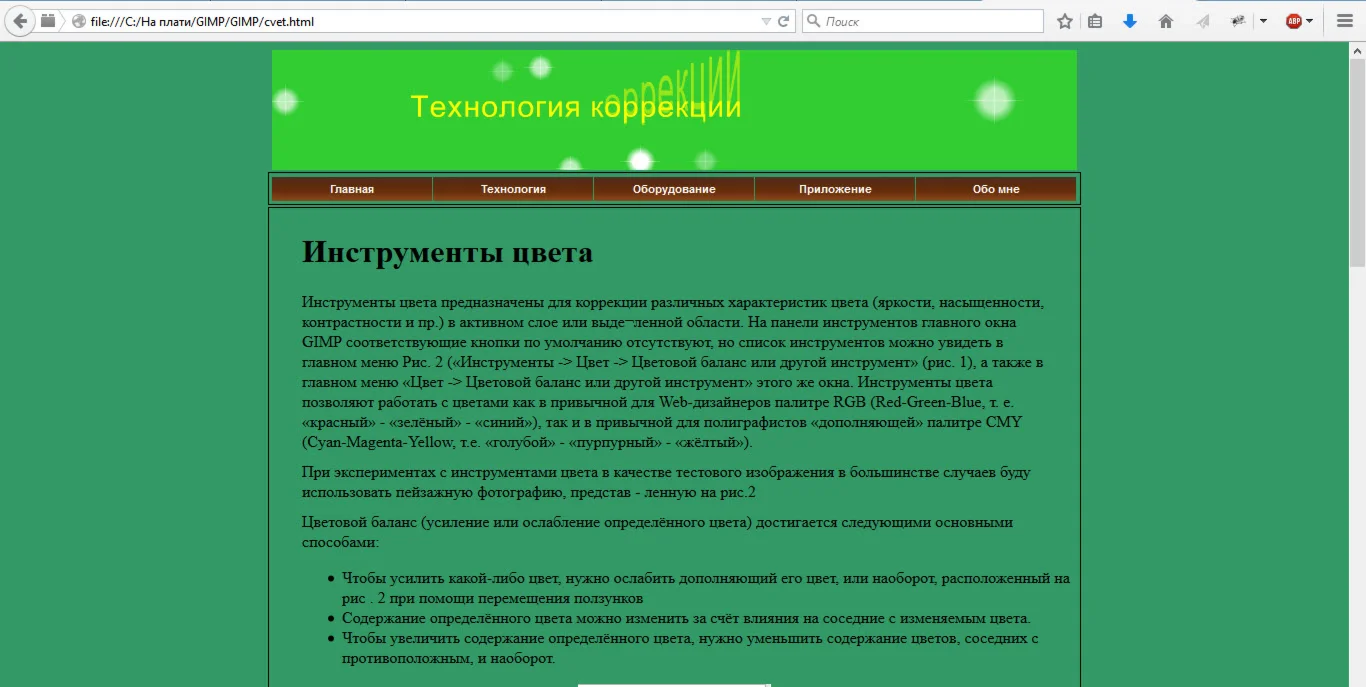Click bullet starting Содержание определённого цвета
Image resolution: width=1366 pixels, height=687 pixels.
click(686, 618)
